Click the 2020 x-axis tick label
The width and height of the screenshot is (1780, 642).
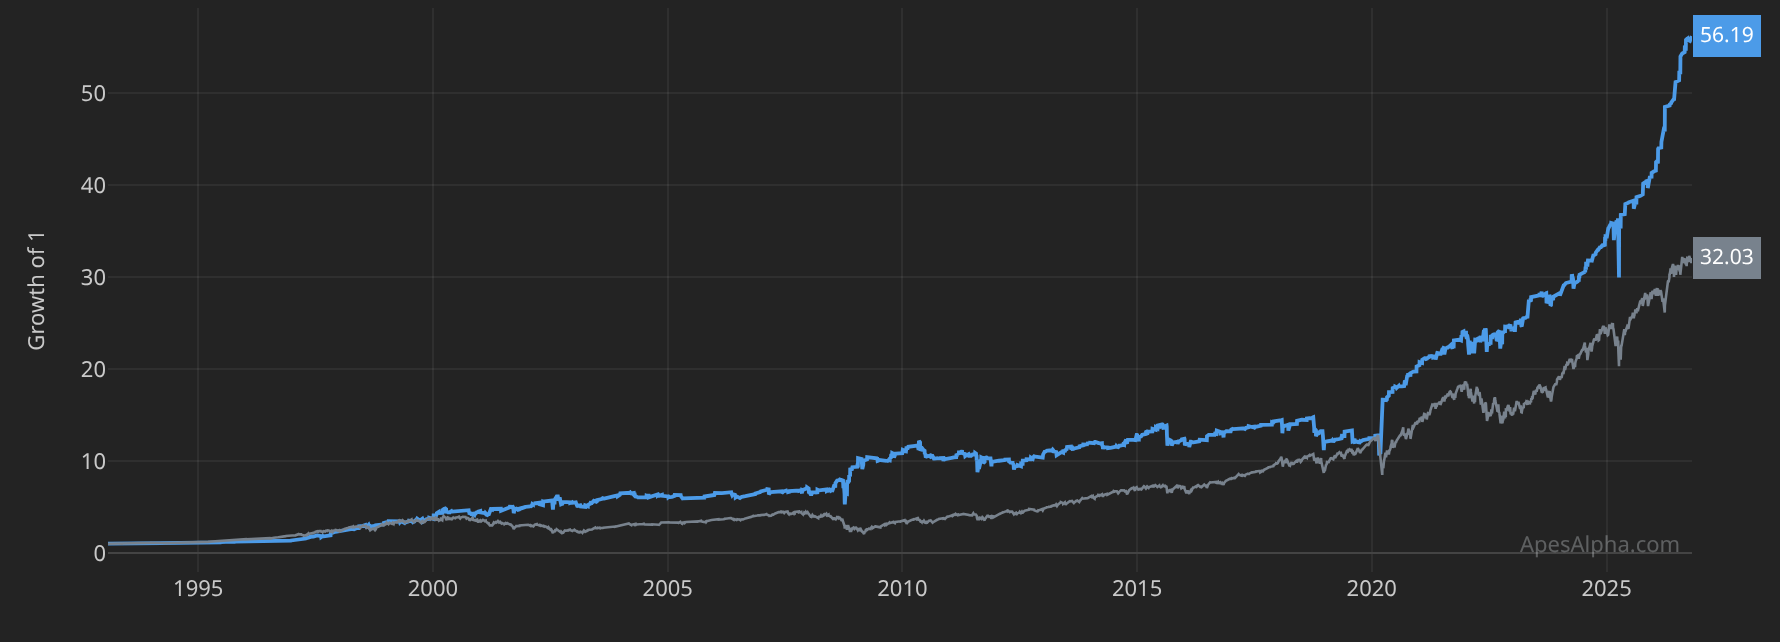pyautogui.click(x=1372, y=589)
